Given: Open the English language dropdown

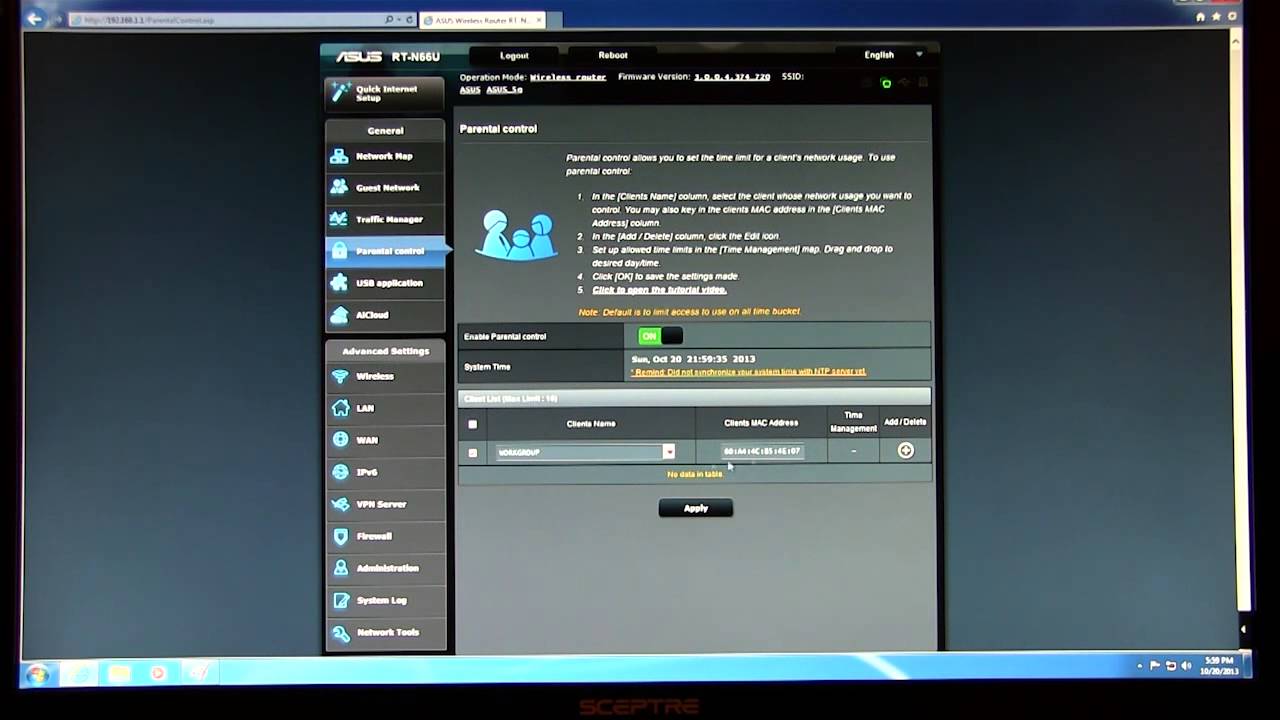Looking at the screenshot, I should coord(893,55).
